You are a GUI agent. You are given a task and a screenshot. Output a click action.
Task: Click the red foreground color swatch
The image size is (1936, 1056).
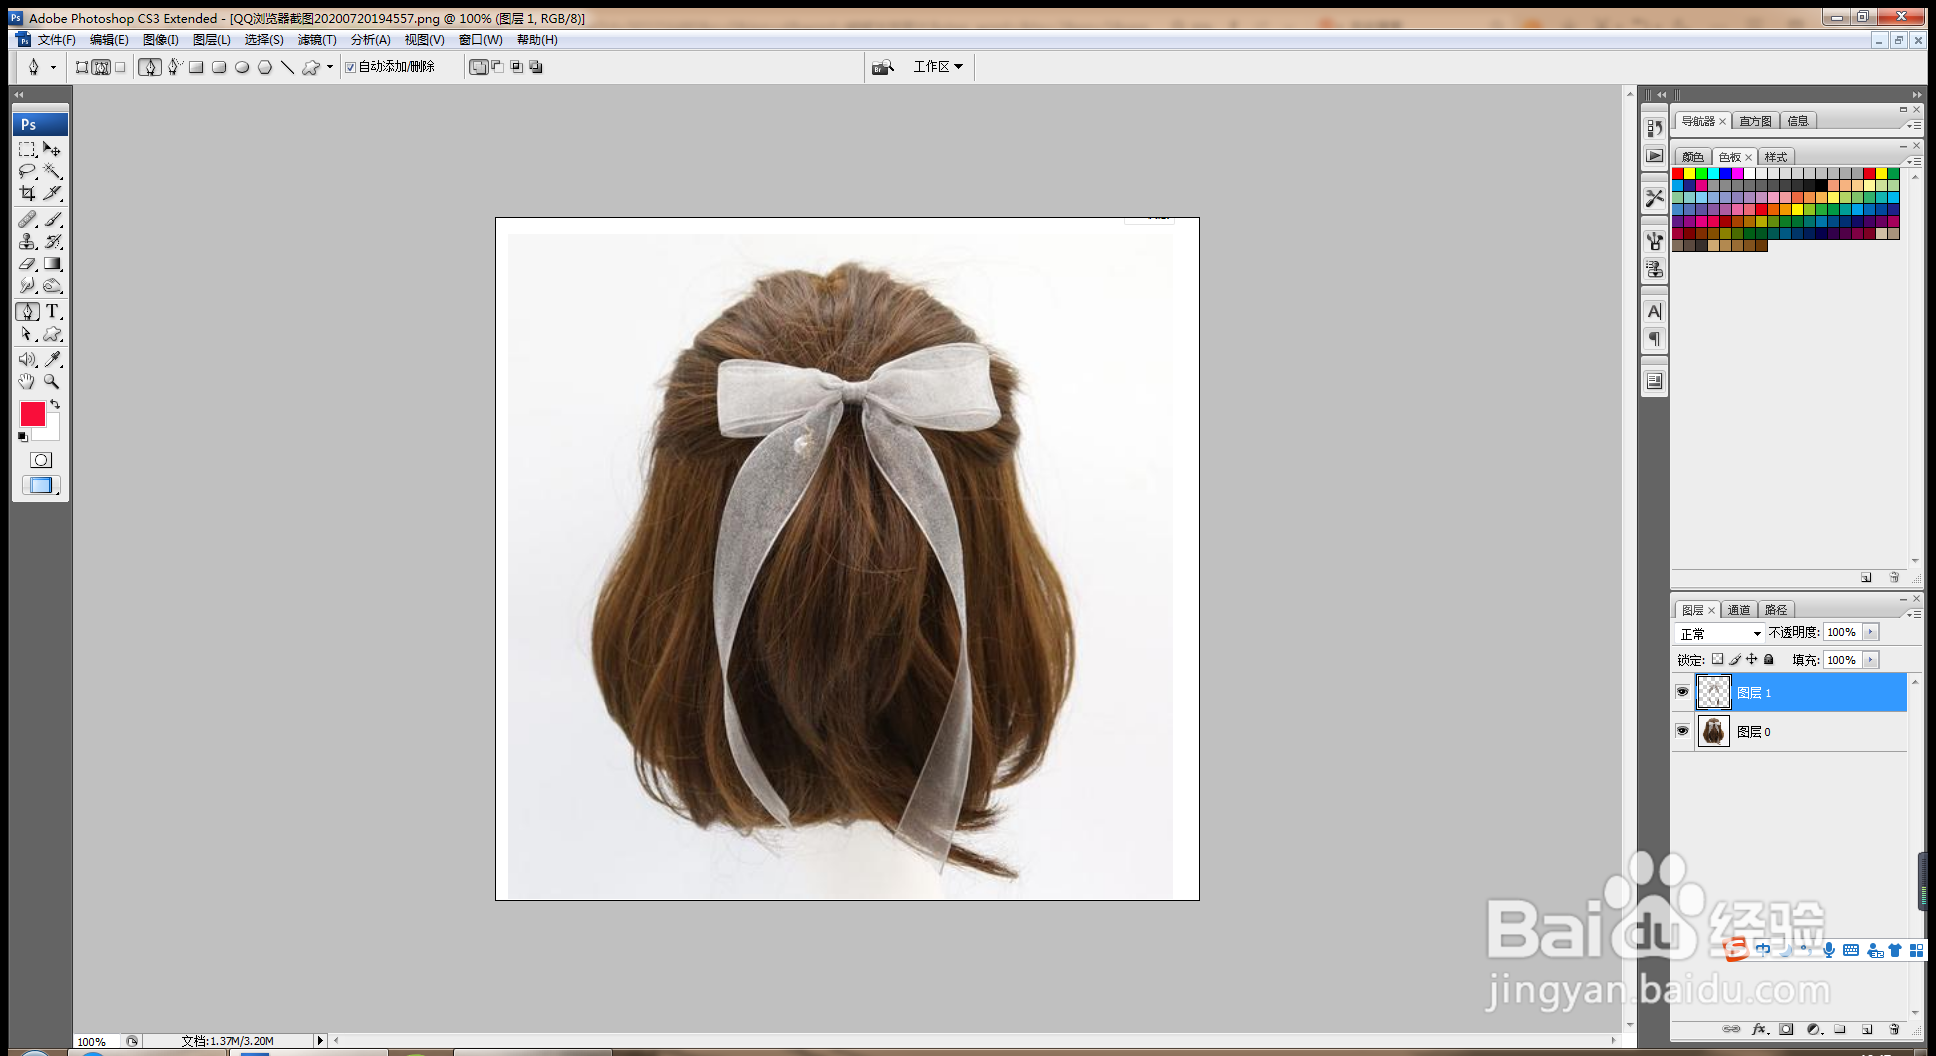pyautogui.click(x=32, y=413)
